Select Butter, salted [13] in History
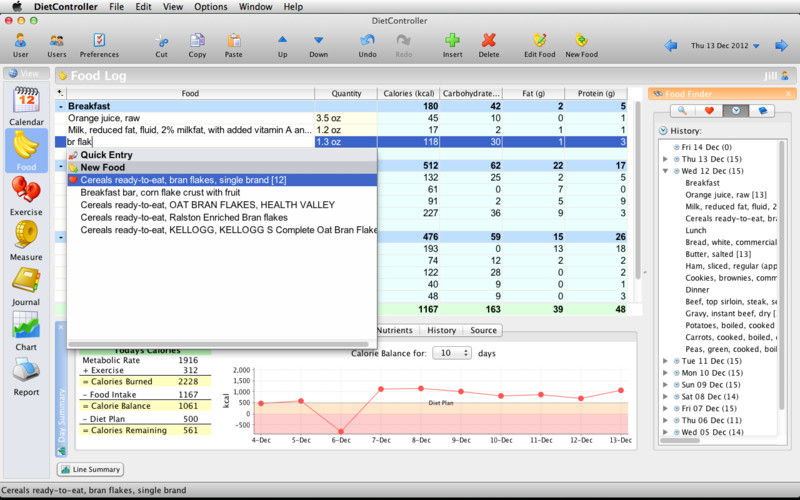The width and height of the screenshot is (800, 500). point(718,254)
